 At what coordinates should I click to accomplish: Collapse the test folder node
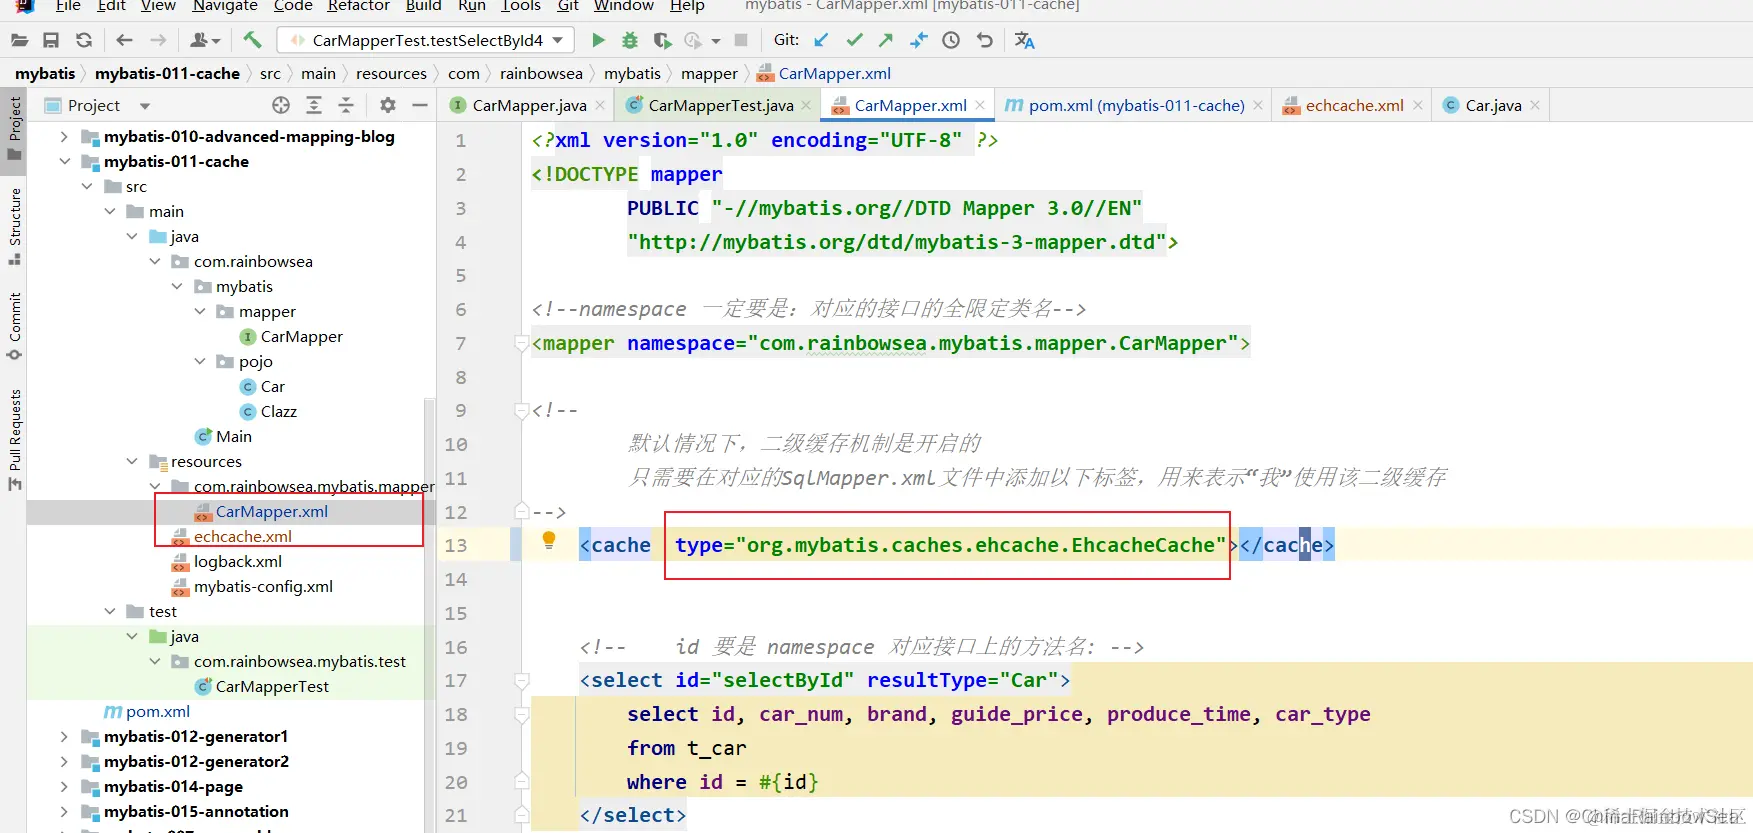(x=110, y=611)
